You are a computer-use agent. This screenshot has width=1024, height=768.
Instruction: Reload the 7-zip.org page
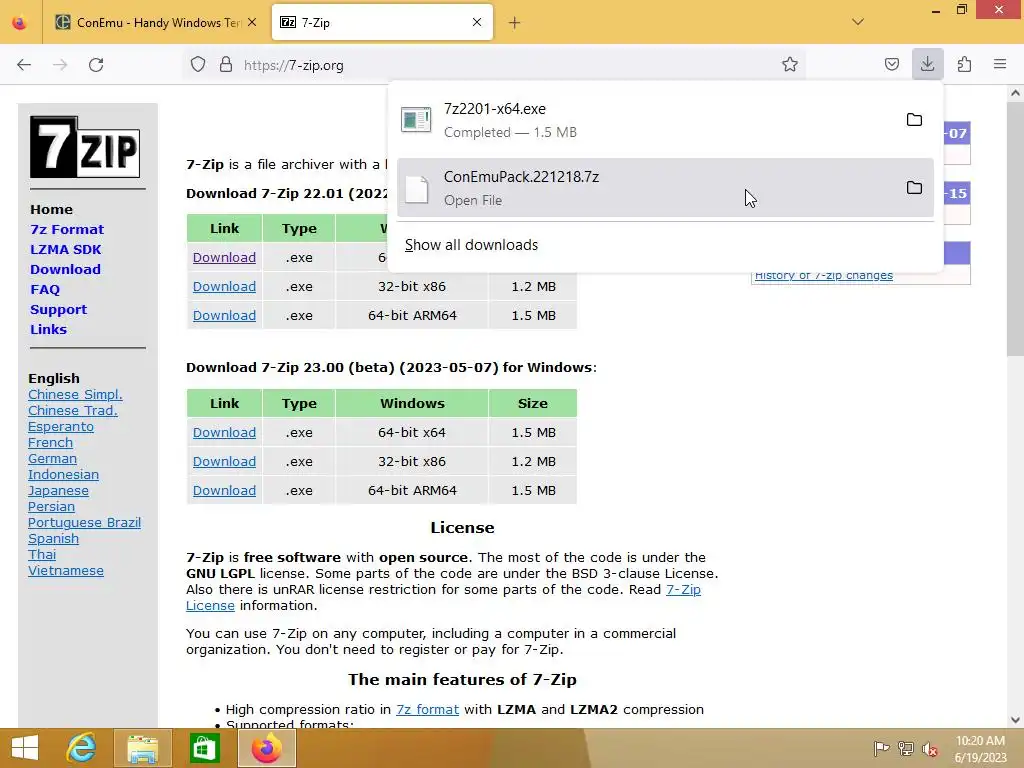coord(96,65)
